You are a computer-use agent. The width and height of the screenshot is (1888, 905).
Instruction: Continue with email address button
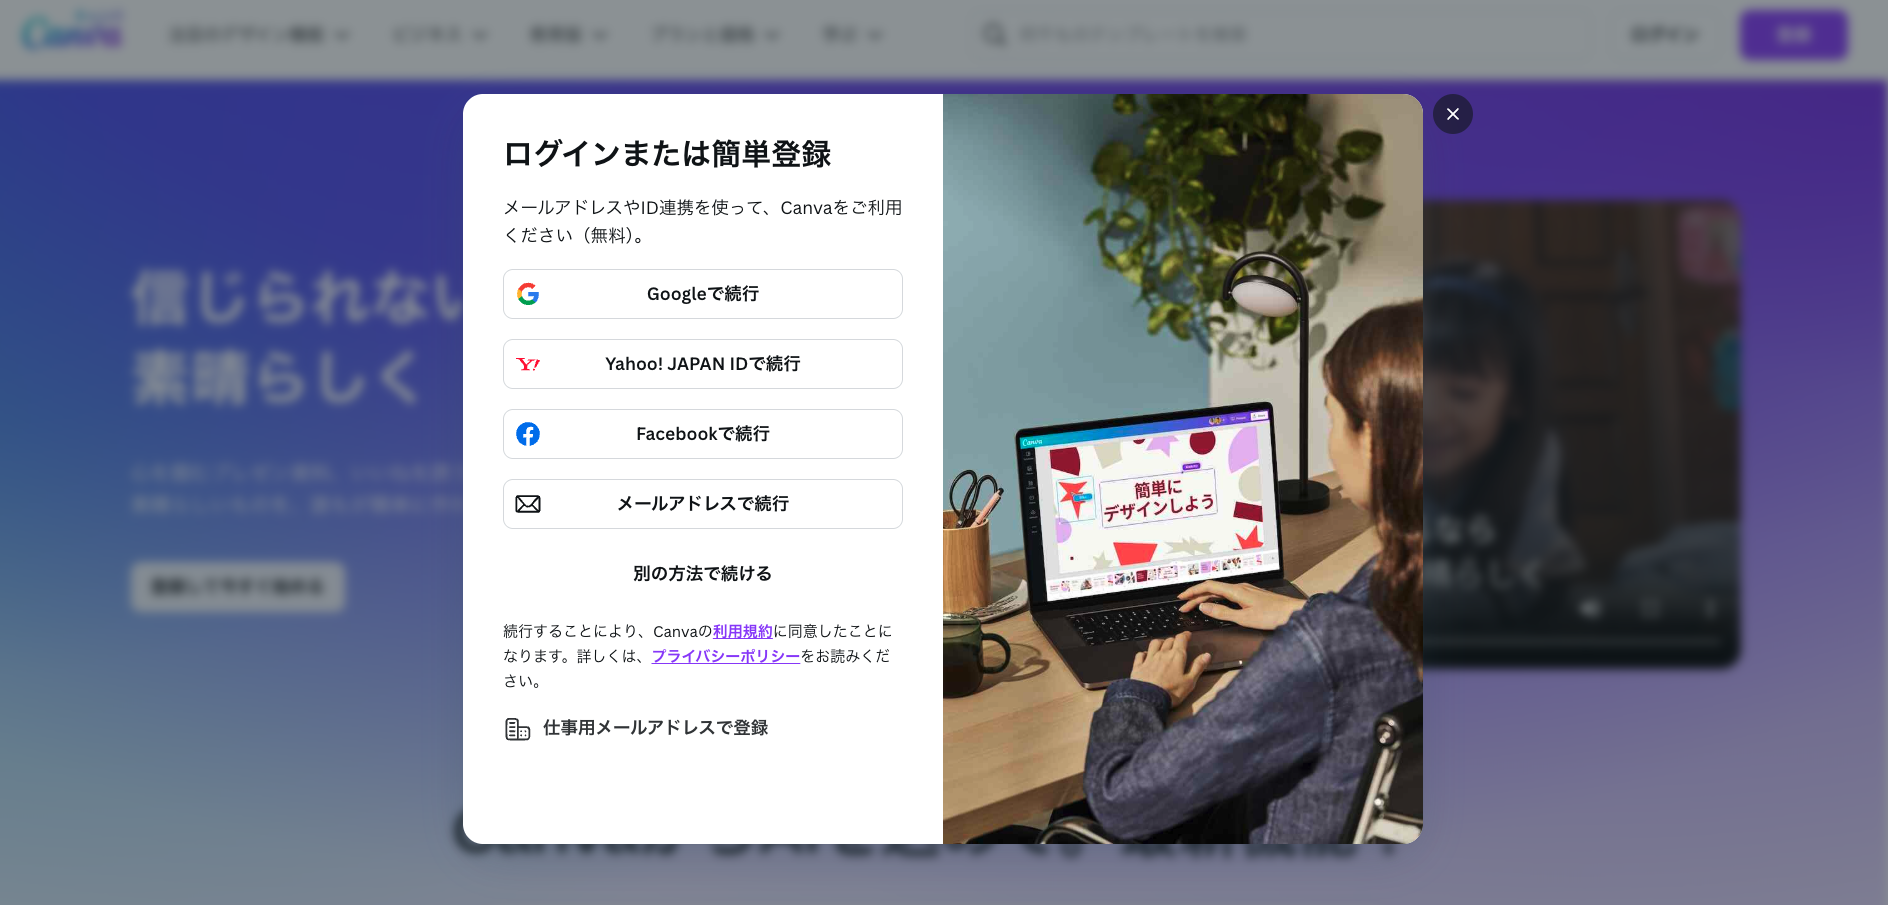(702, 504)
